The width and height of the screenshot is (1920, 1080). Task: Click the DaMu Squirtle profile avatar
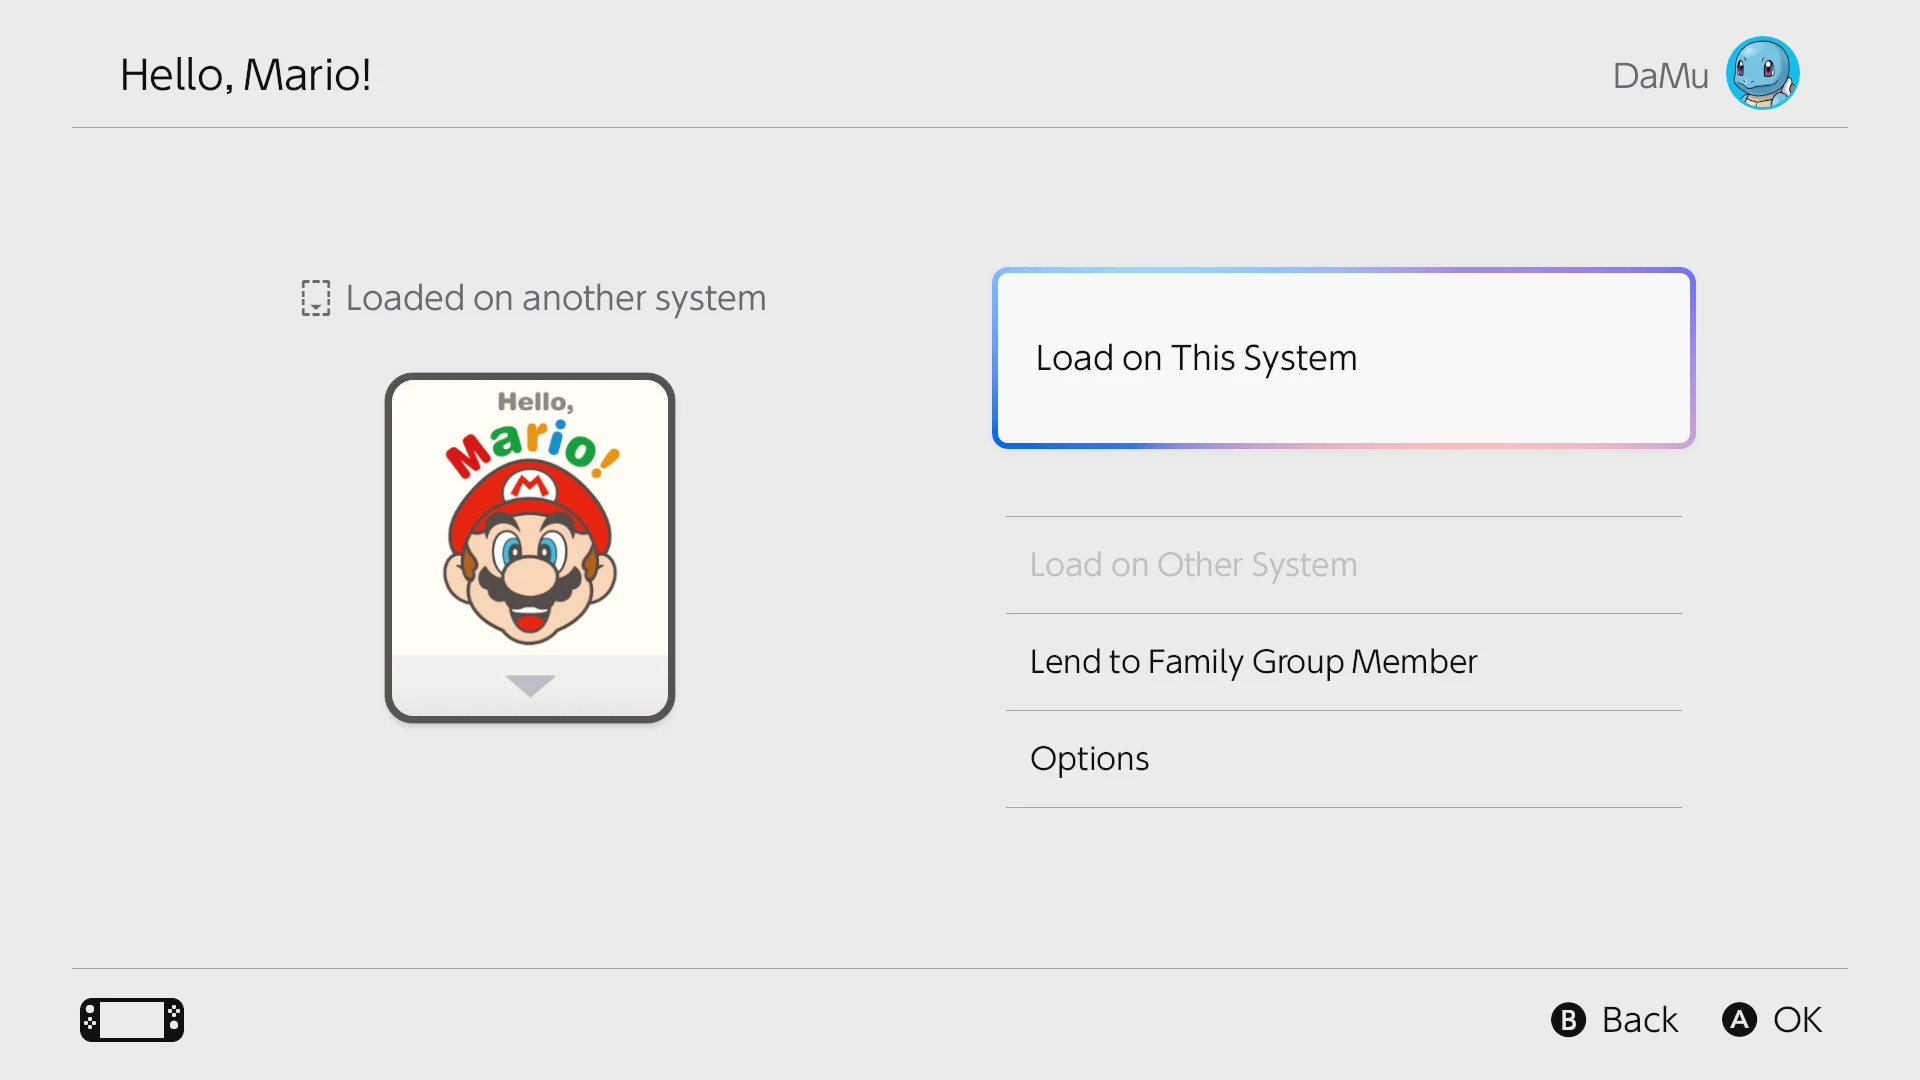pyautogui.click(x=1762, y=73)
